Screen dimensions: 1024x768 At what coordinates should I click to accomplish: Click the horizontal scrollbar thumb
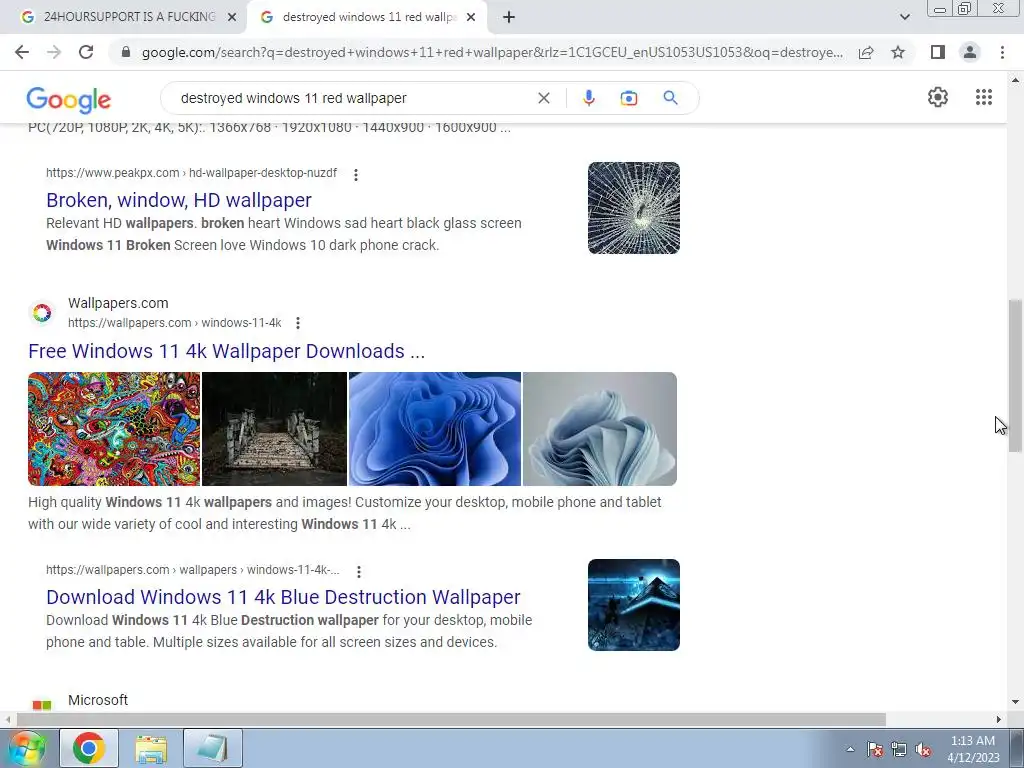pyautogui.click(x=451, y=719)
